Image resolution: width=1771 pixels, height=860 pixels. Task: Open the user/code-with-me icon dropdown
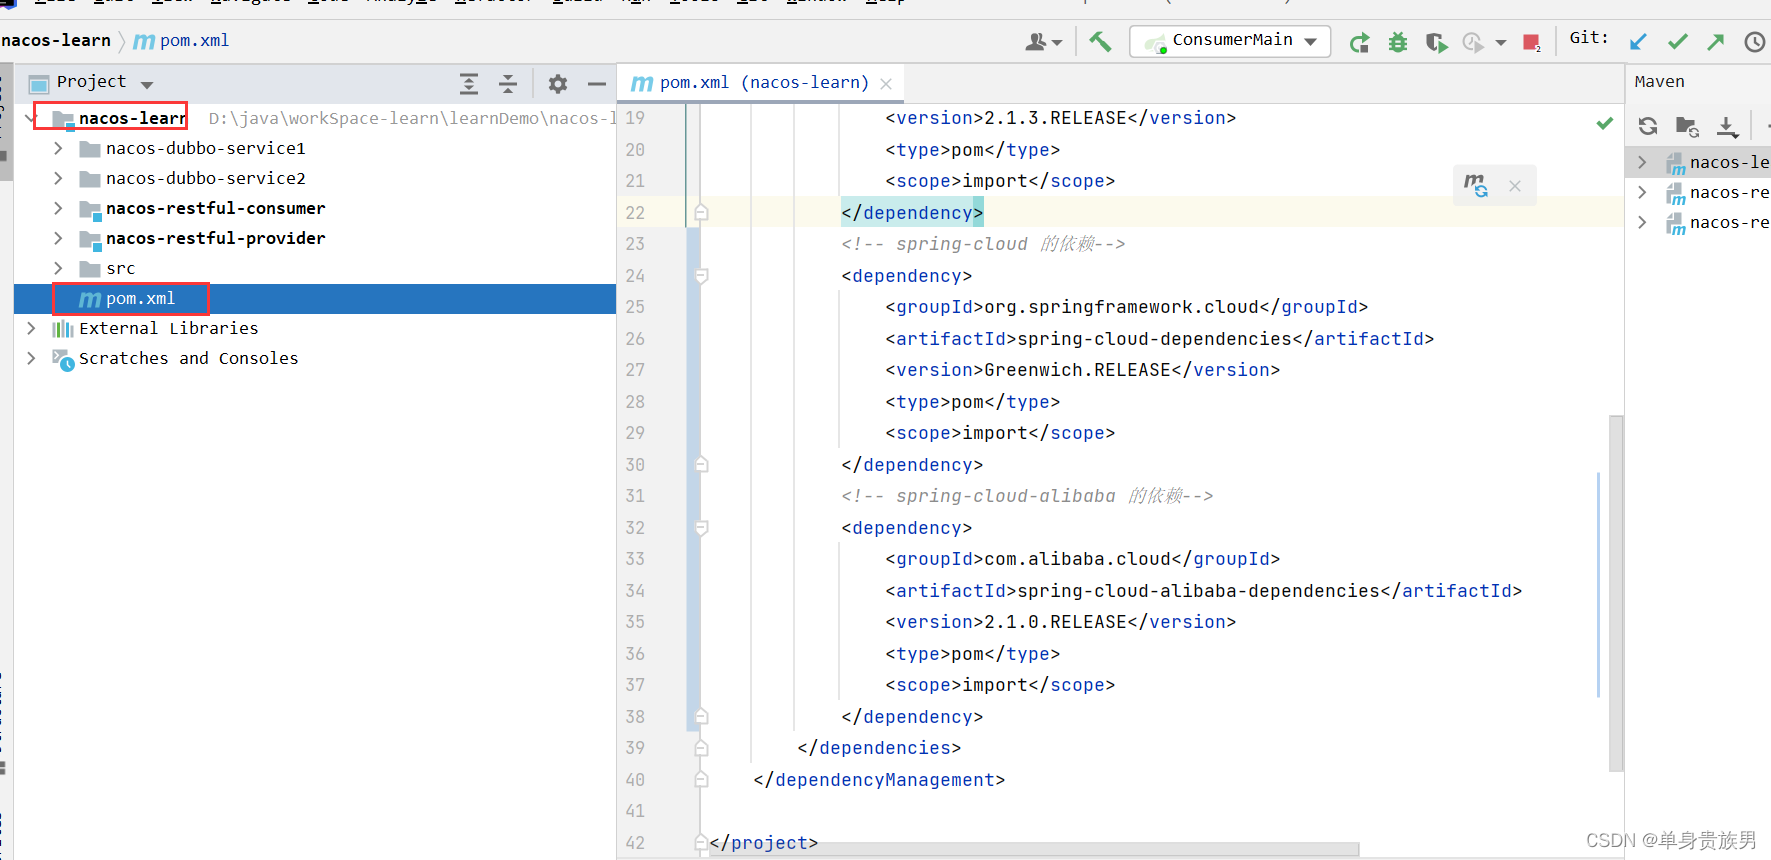(x=1043, y=42)
